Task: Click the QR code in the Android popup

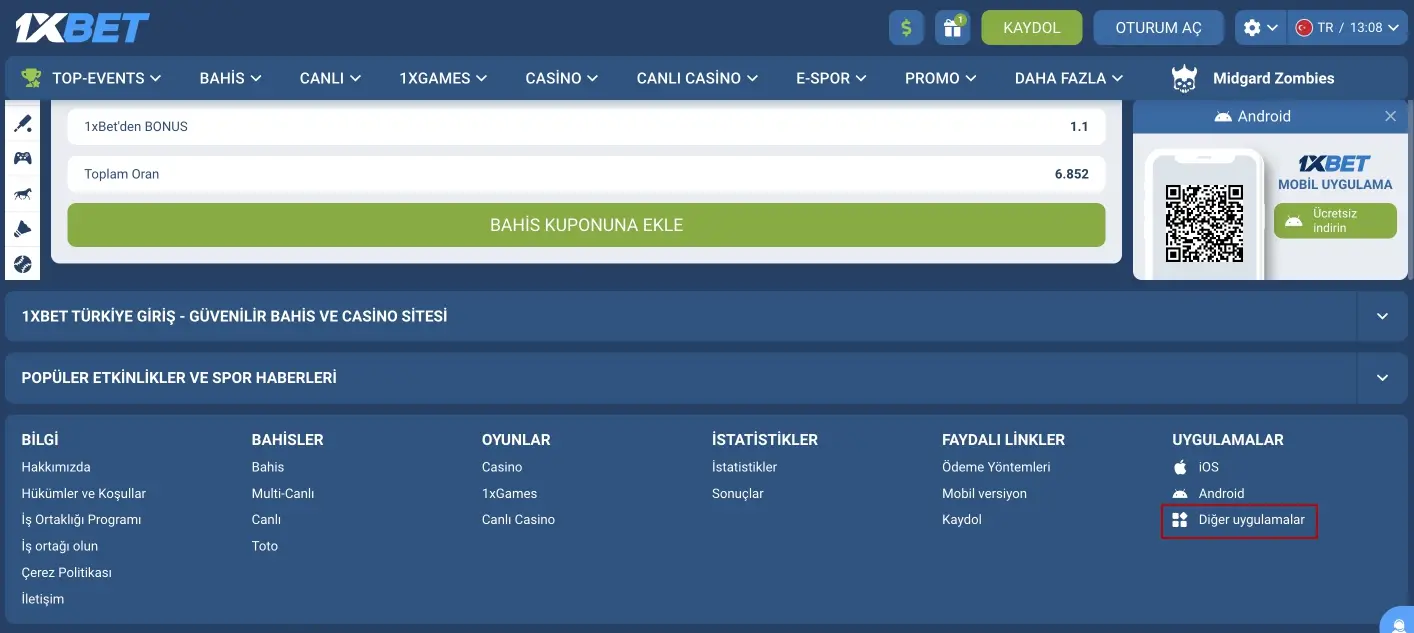Action: (x=1204, y=223)
